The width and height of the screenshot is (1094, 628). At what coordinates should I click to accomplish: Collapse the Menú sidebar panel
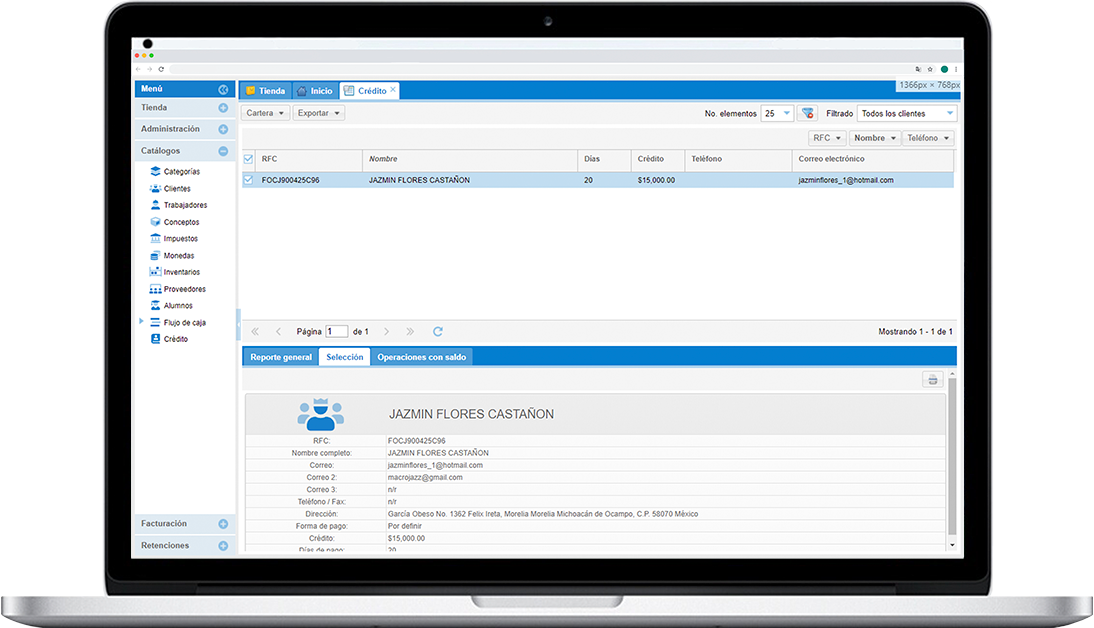pyautogui.click(x=223, y=89)
